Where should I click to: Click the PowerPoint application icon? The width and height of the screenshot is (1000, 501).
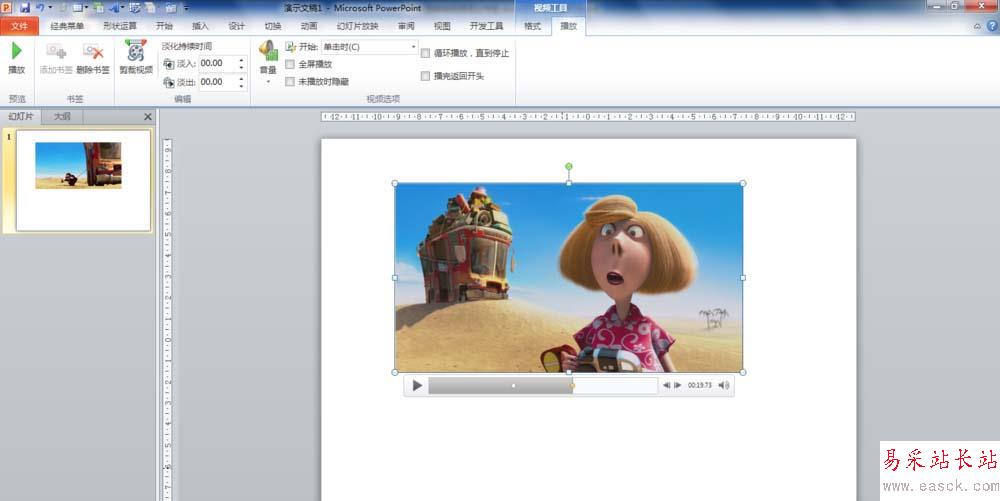pyautogui.click(x=7, y=8)
